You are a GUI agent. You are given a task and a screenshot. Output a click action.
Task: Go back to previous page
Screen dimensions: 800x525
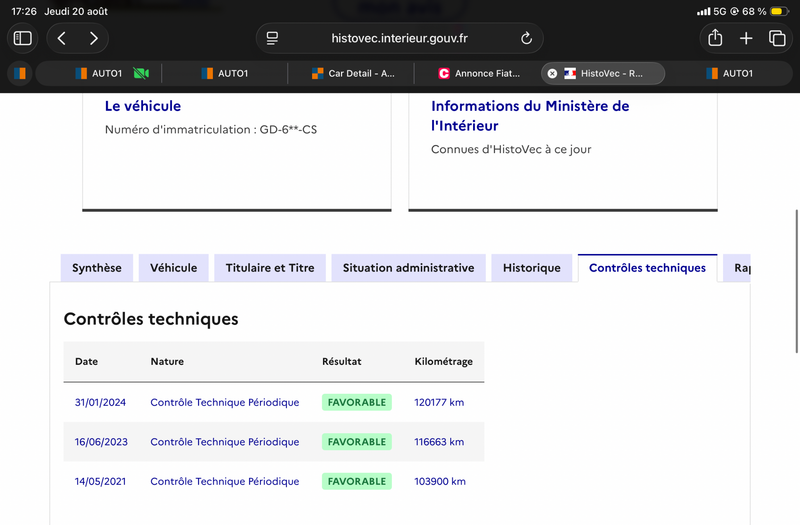coord(62,38)
